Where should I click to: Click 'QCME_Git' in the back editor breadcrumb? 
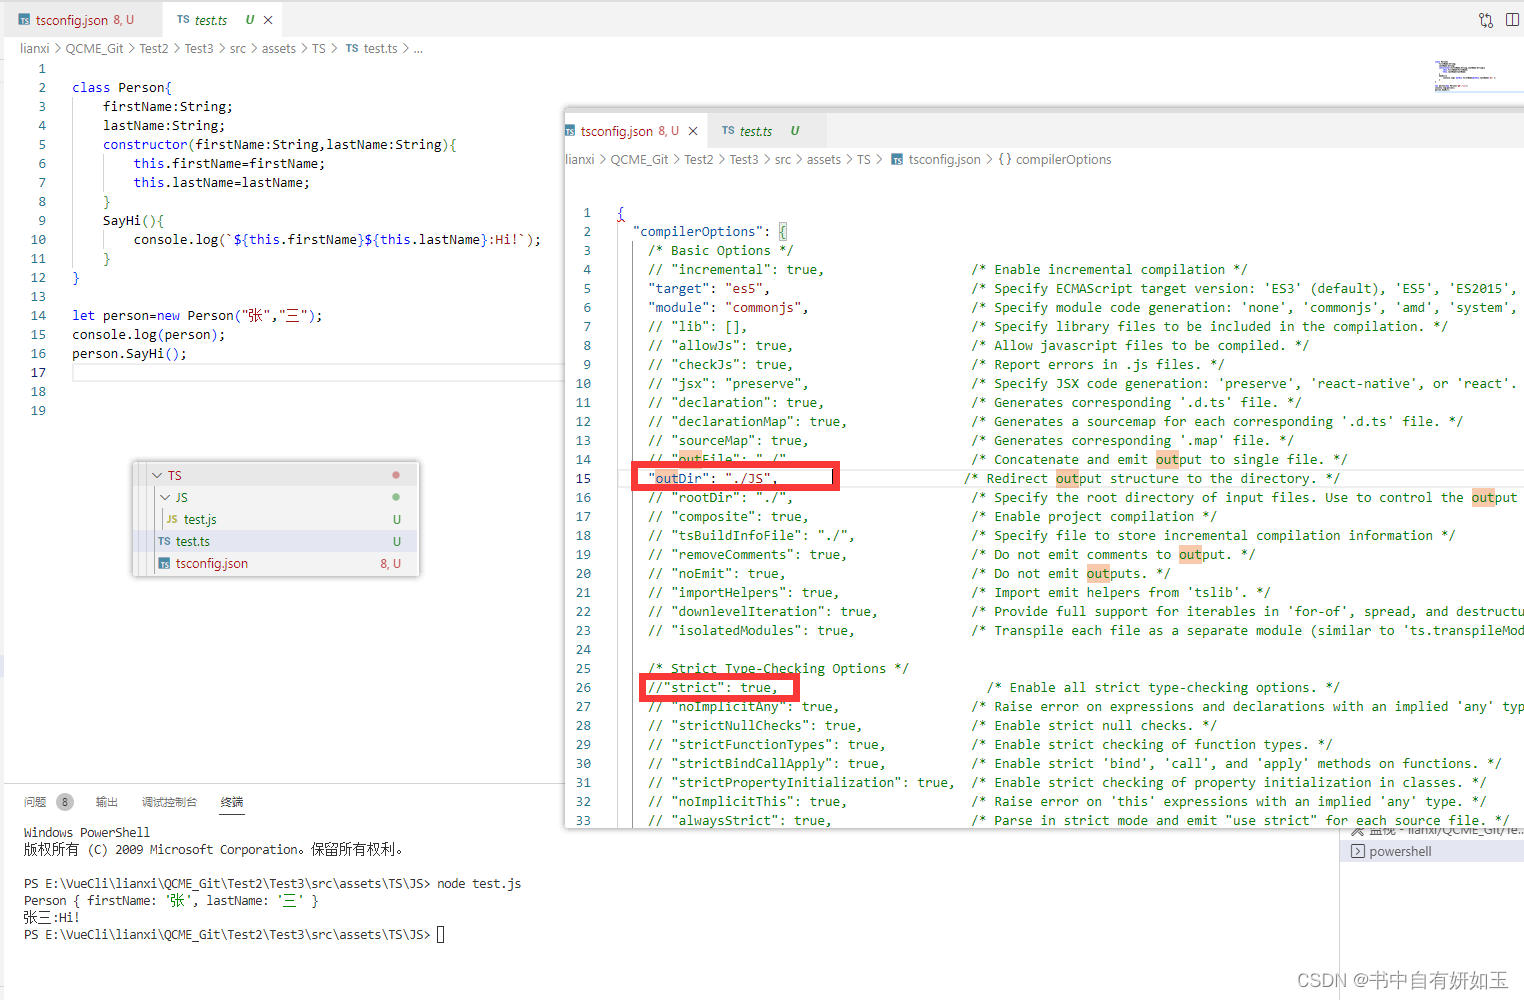[95, 48]
